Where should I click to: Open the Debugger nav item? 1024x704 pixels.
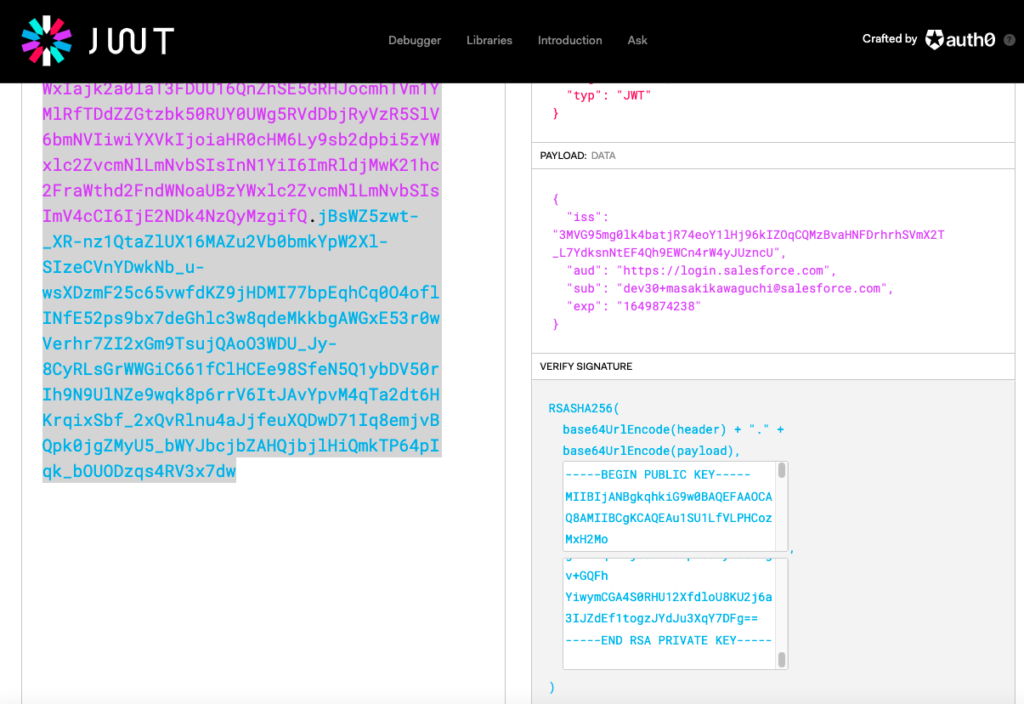pyautogui.click(x=414, y=40)
